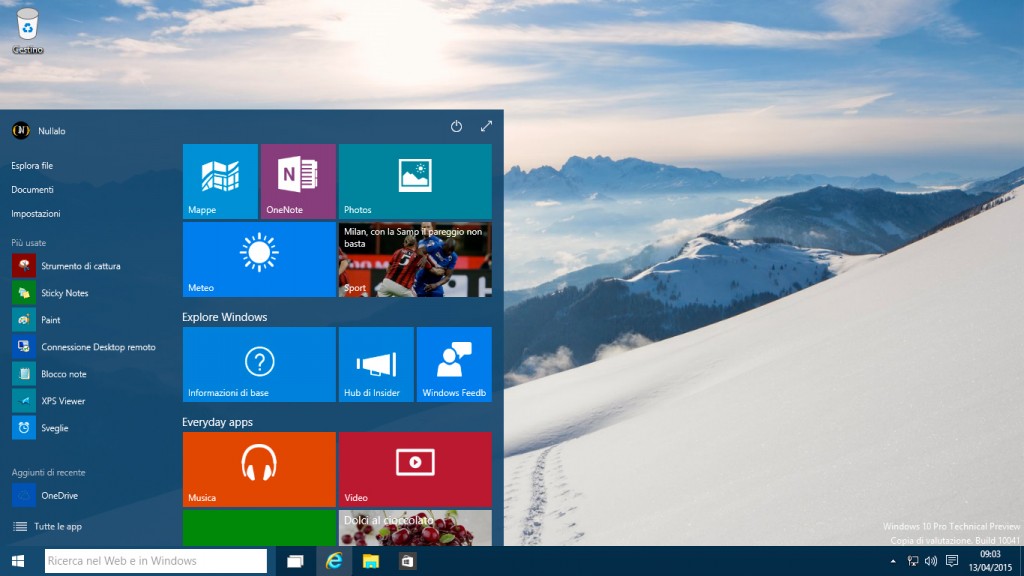Click the Aggiunti di recente label
Image resolution: width=1024 pixels, height=576 pixels.
[x=48, y=472]
